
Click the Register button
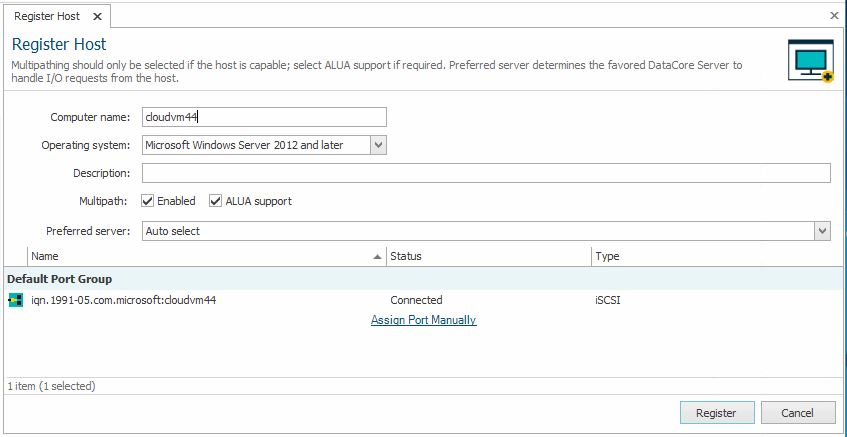(716, 413)
